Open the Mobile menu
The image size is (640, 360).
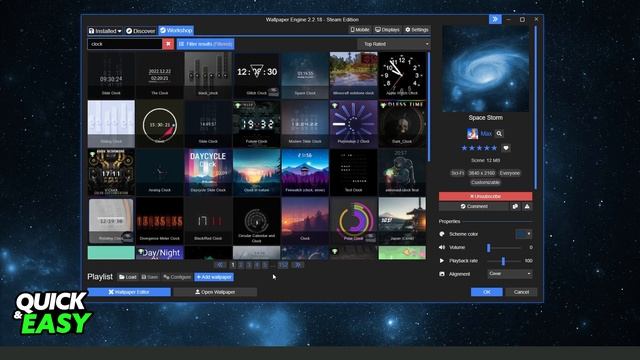[x=360, y=30]
